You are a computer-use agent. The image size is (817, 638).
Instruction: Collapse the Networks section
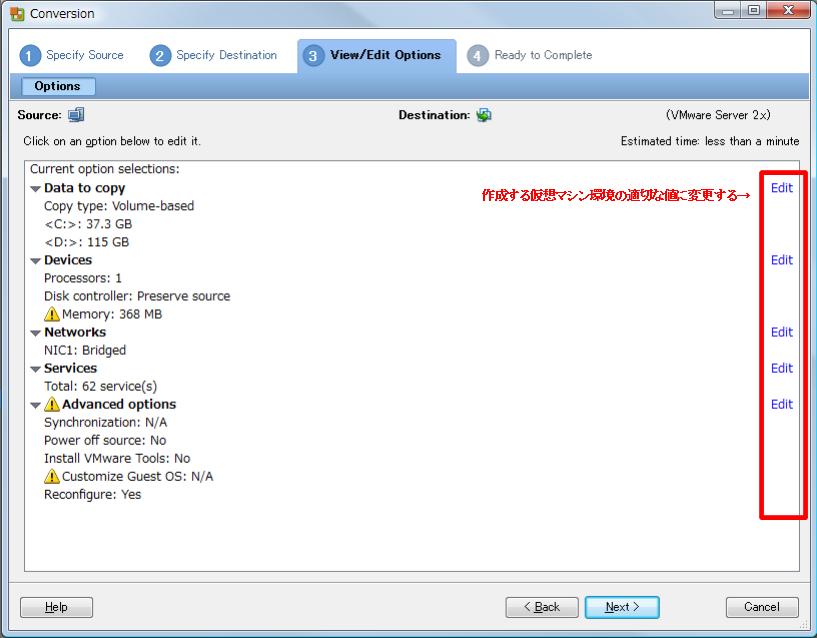coord(35,333)
